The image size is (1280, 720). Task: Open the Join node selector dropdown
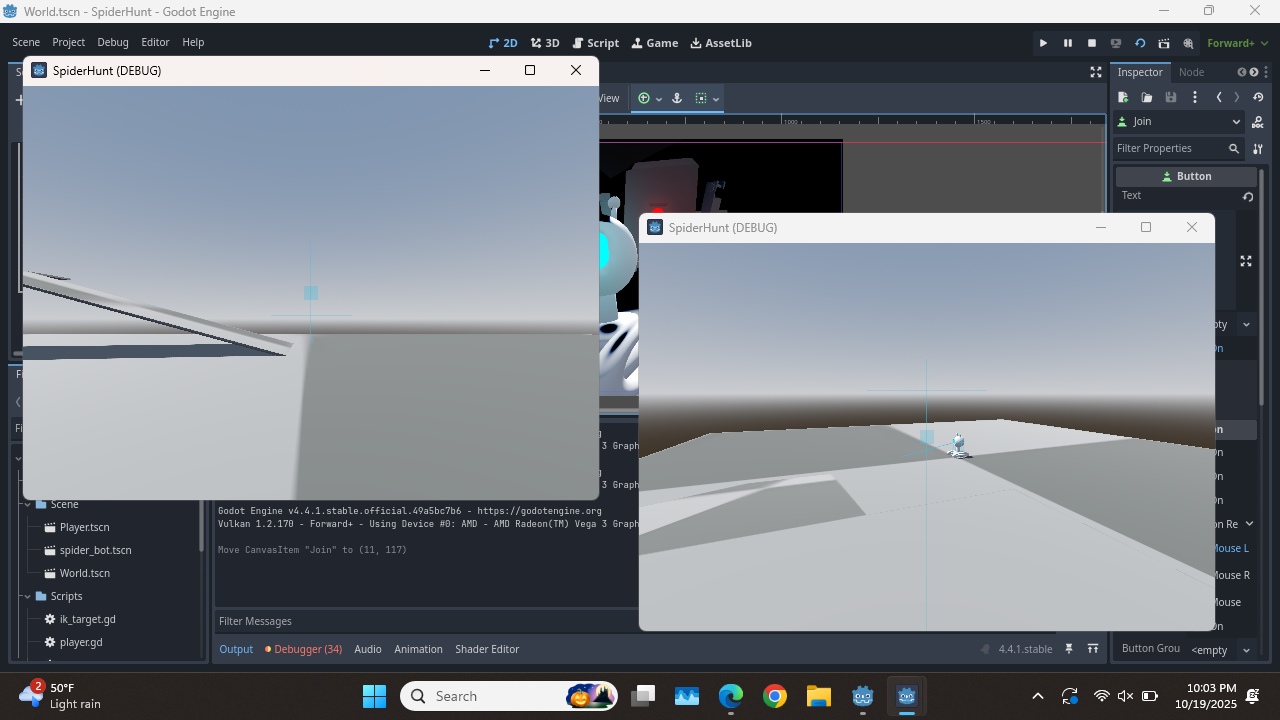click(x=1179, y=121)
